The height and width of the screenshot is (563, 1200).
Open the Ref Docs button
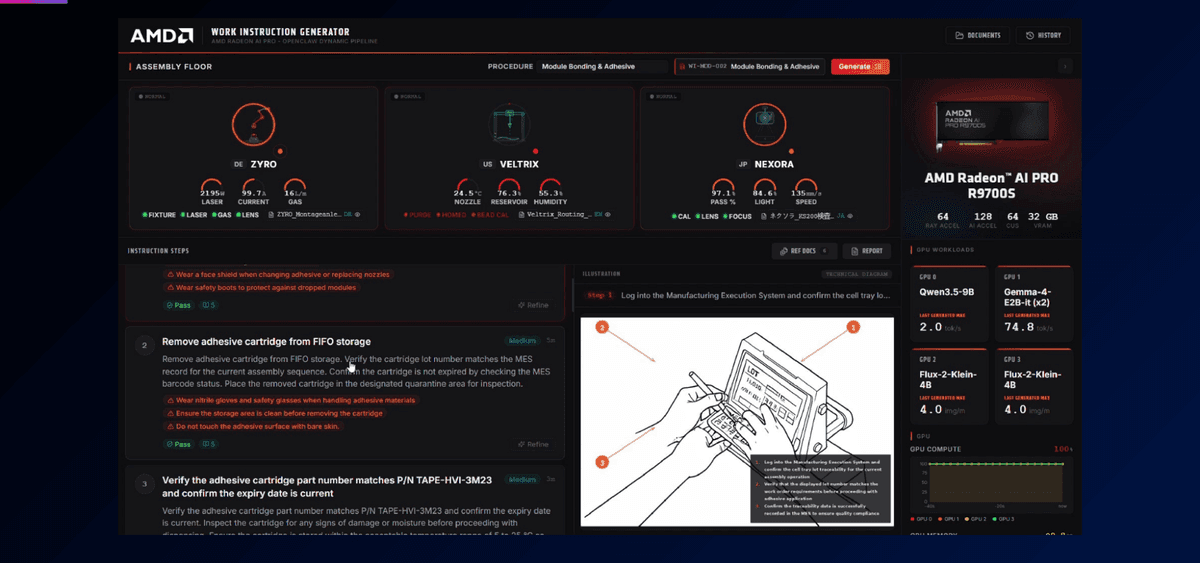click(804, 251)
